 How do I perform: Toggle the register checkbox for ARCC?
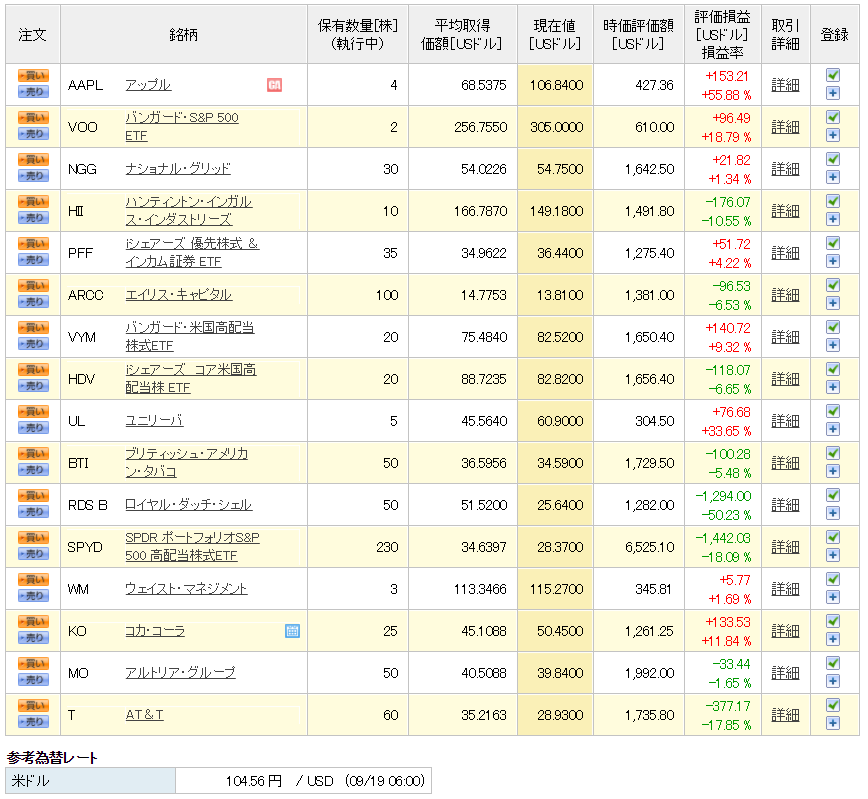tap(833, 286)
